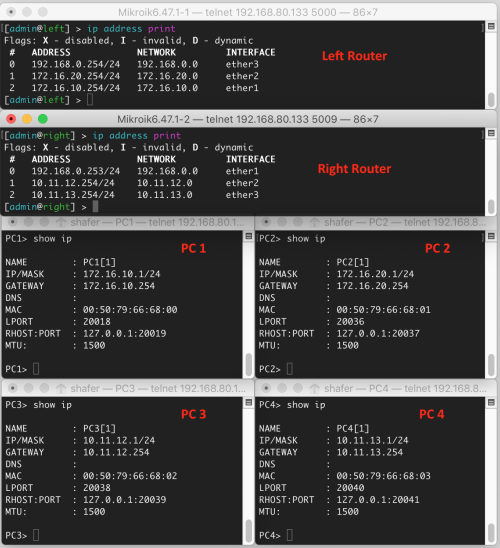Click the shafer — PC3 window title

point(158,388)
